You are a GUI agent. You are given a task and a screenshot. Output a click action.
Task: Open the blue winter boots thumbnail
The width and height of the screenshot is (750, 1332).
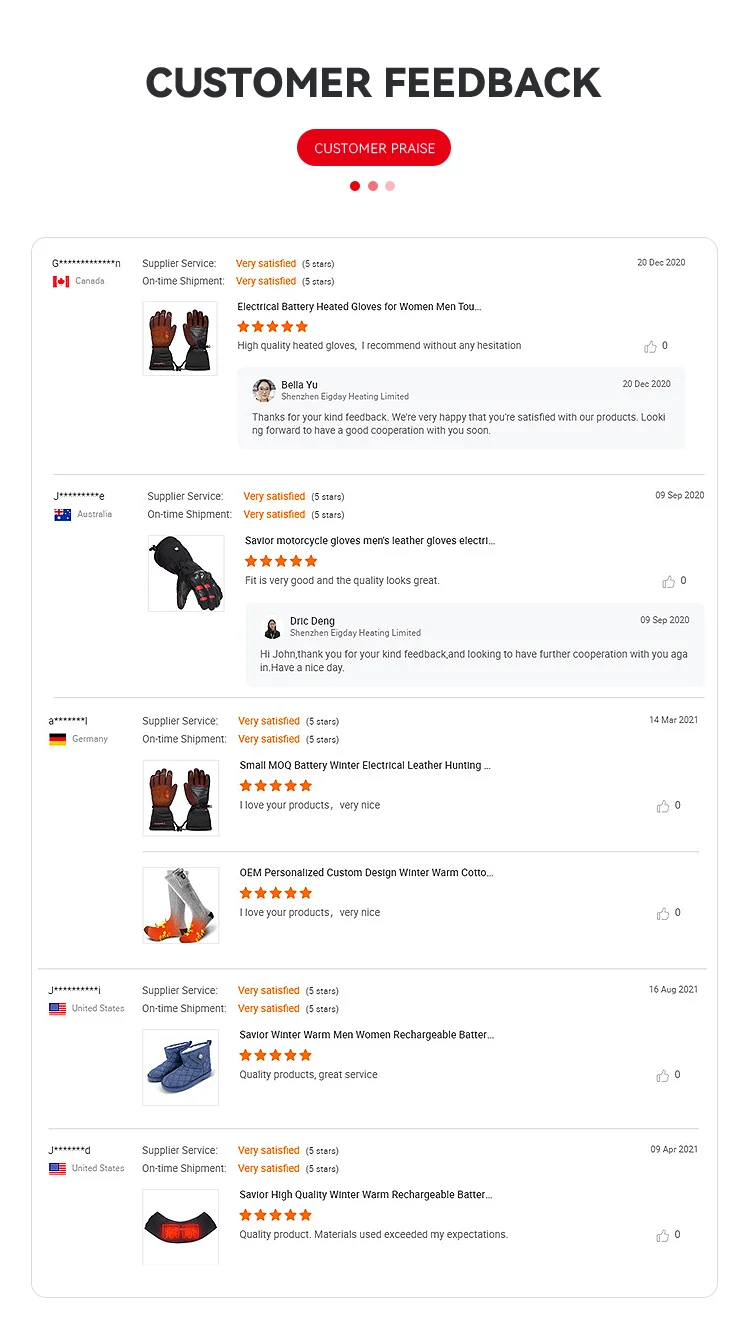click(180, 1067)
